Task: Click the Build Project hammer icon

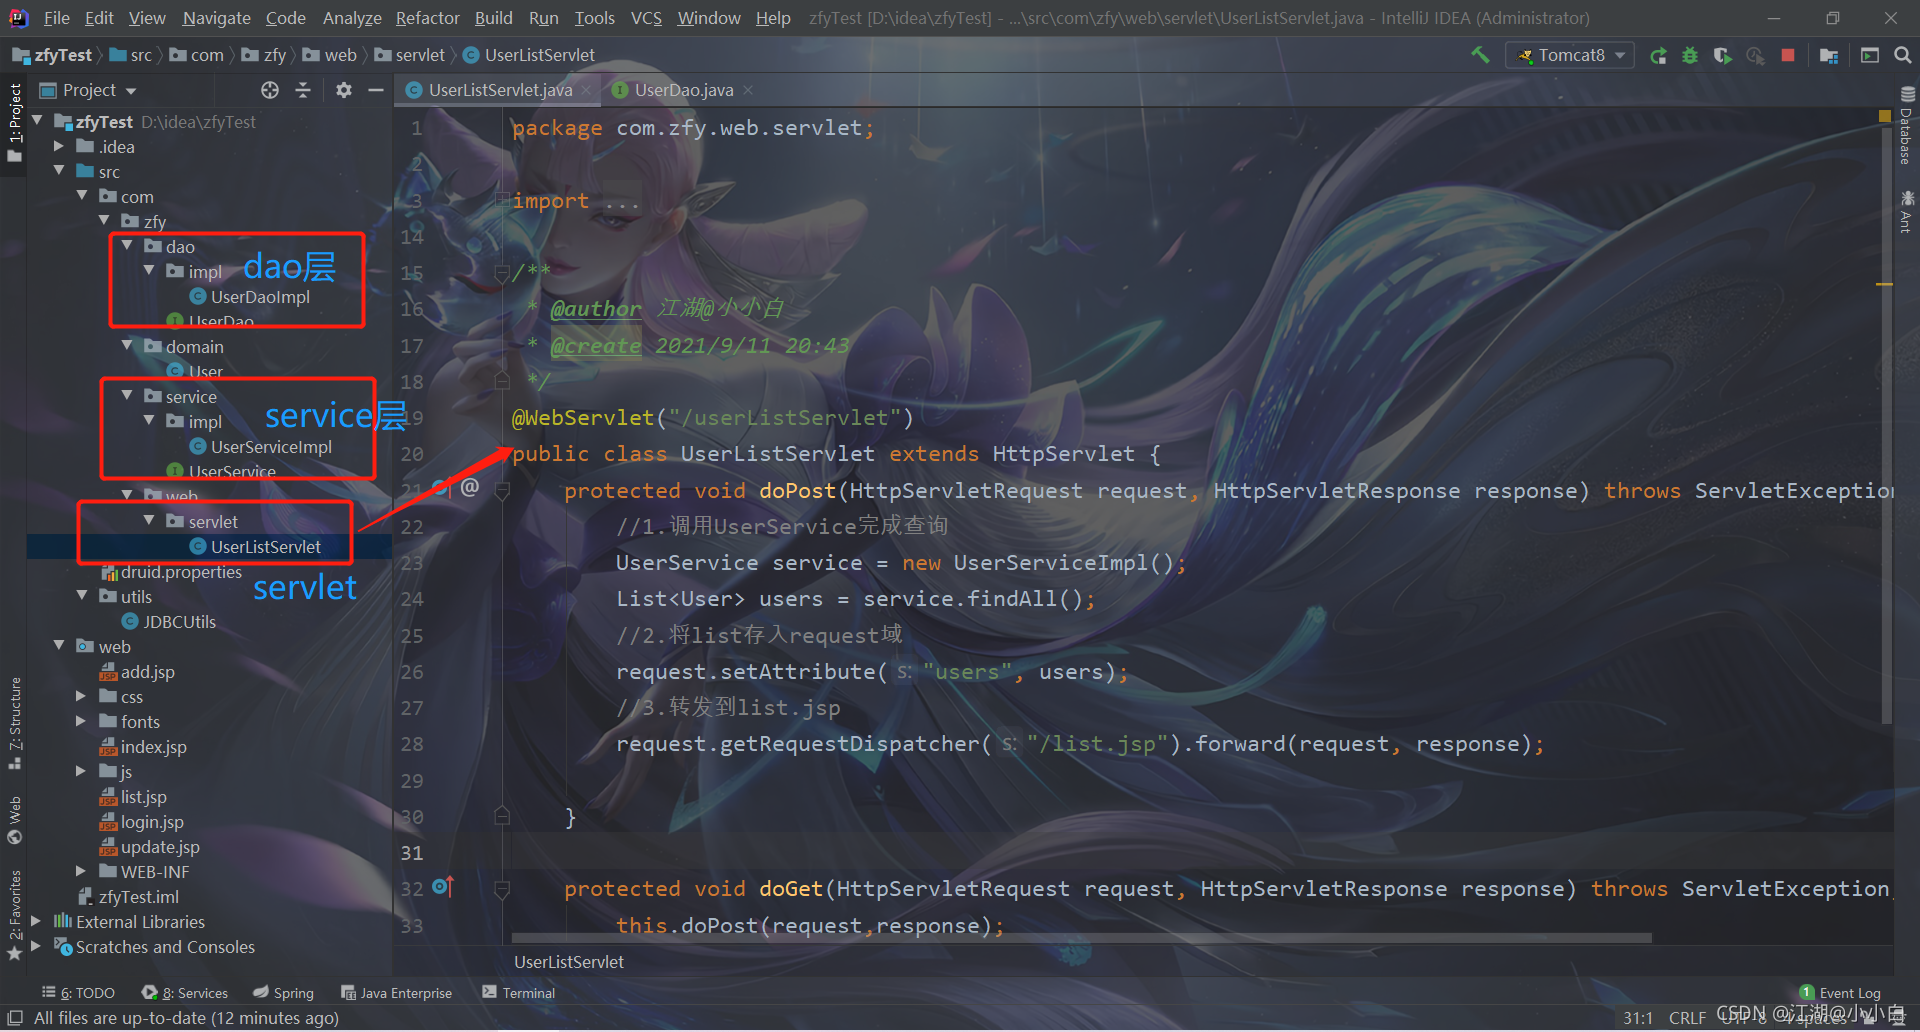Action: point(1480,55)
